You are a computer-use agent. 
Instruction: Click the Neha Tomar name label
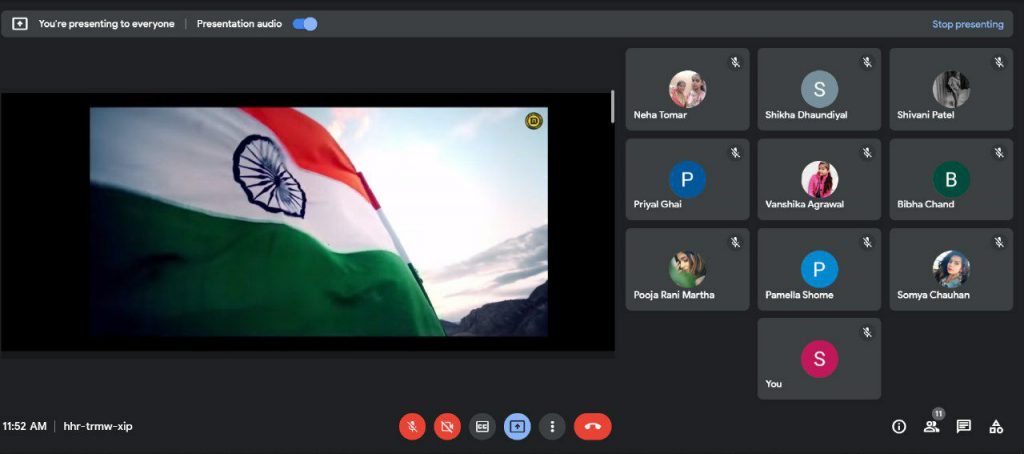click(660, 115)
